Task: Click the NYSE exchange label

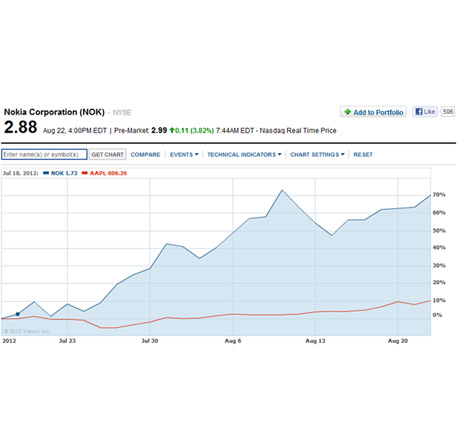Action: coord(122,113)
